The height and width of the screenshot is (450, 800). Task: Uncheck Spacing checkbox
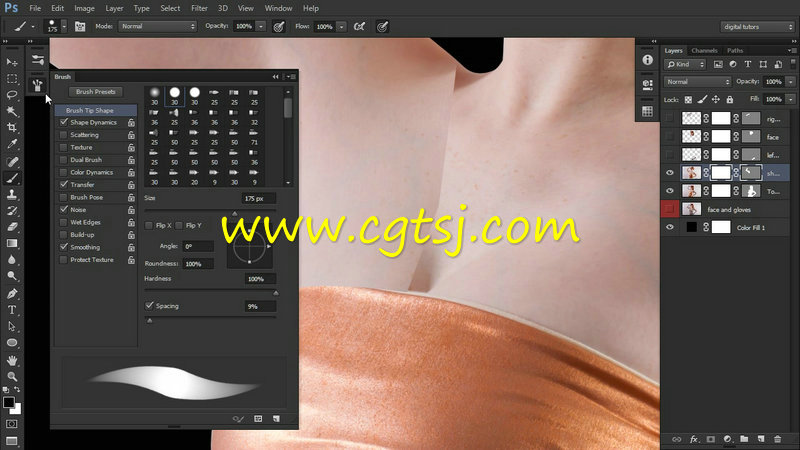[149, 306]
